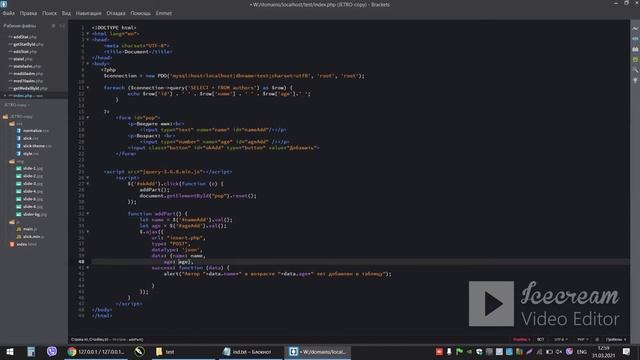Open slick-theme.css in file tree

(37, 146)
